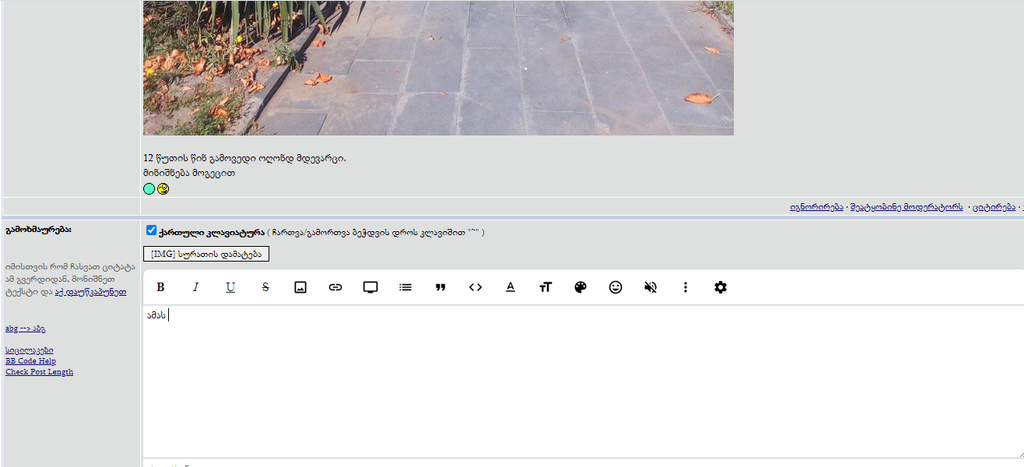This screenshot has height=467, width=1024.
Task: Open the იგნორირება link
Action: pos(816,207)
